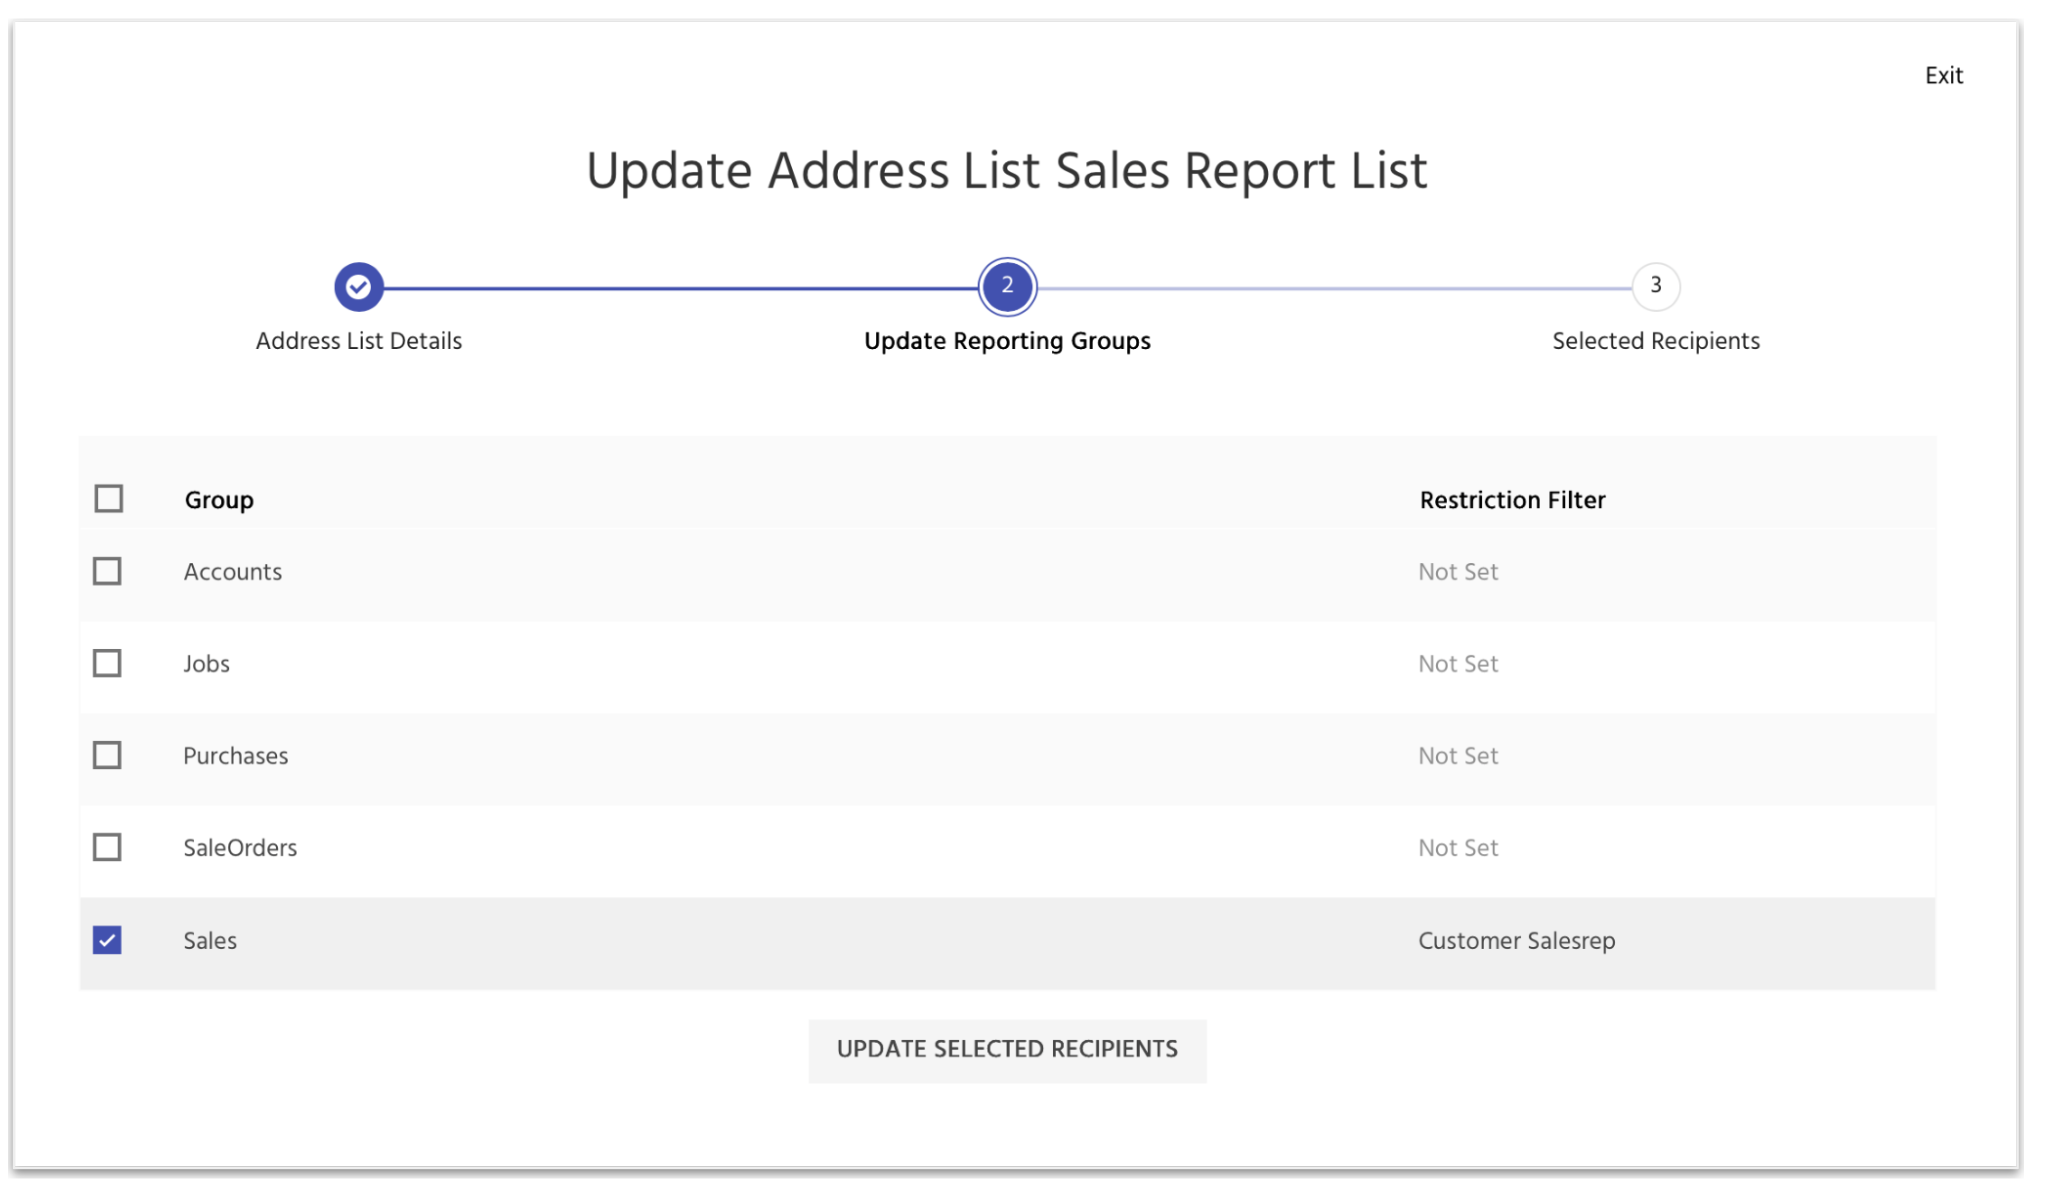Jump to step 3 circle
The width and height of the screenshot is (2046, 1190).
click(1655, 287)
